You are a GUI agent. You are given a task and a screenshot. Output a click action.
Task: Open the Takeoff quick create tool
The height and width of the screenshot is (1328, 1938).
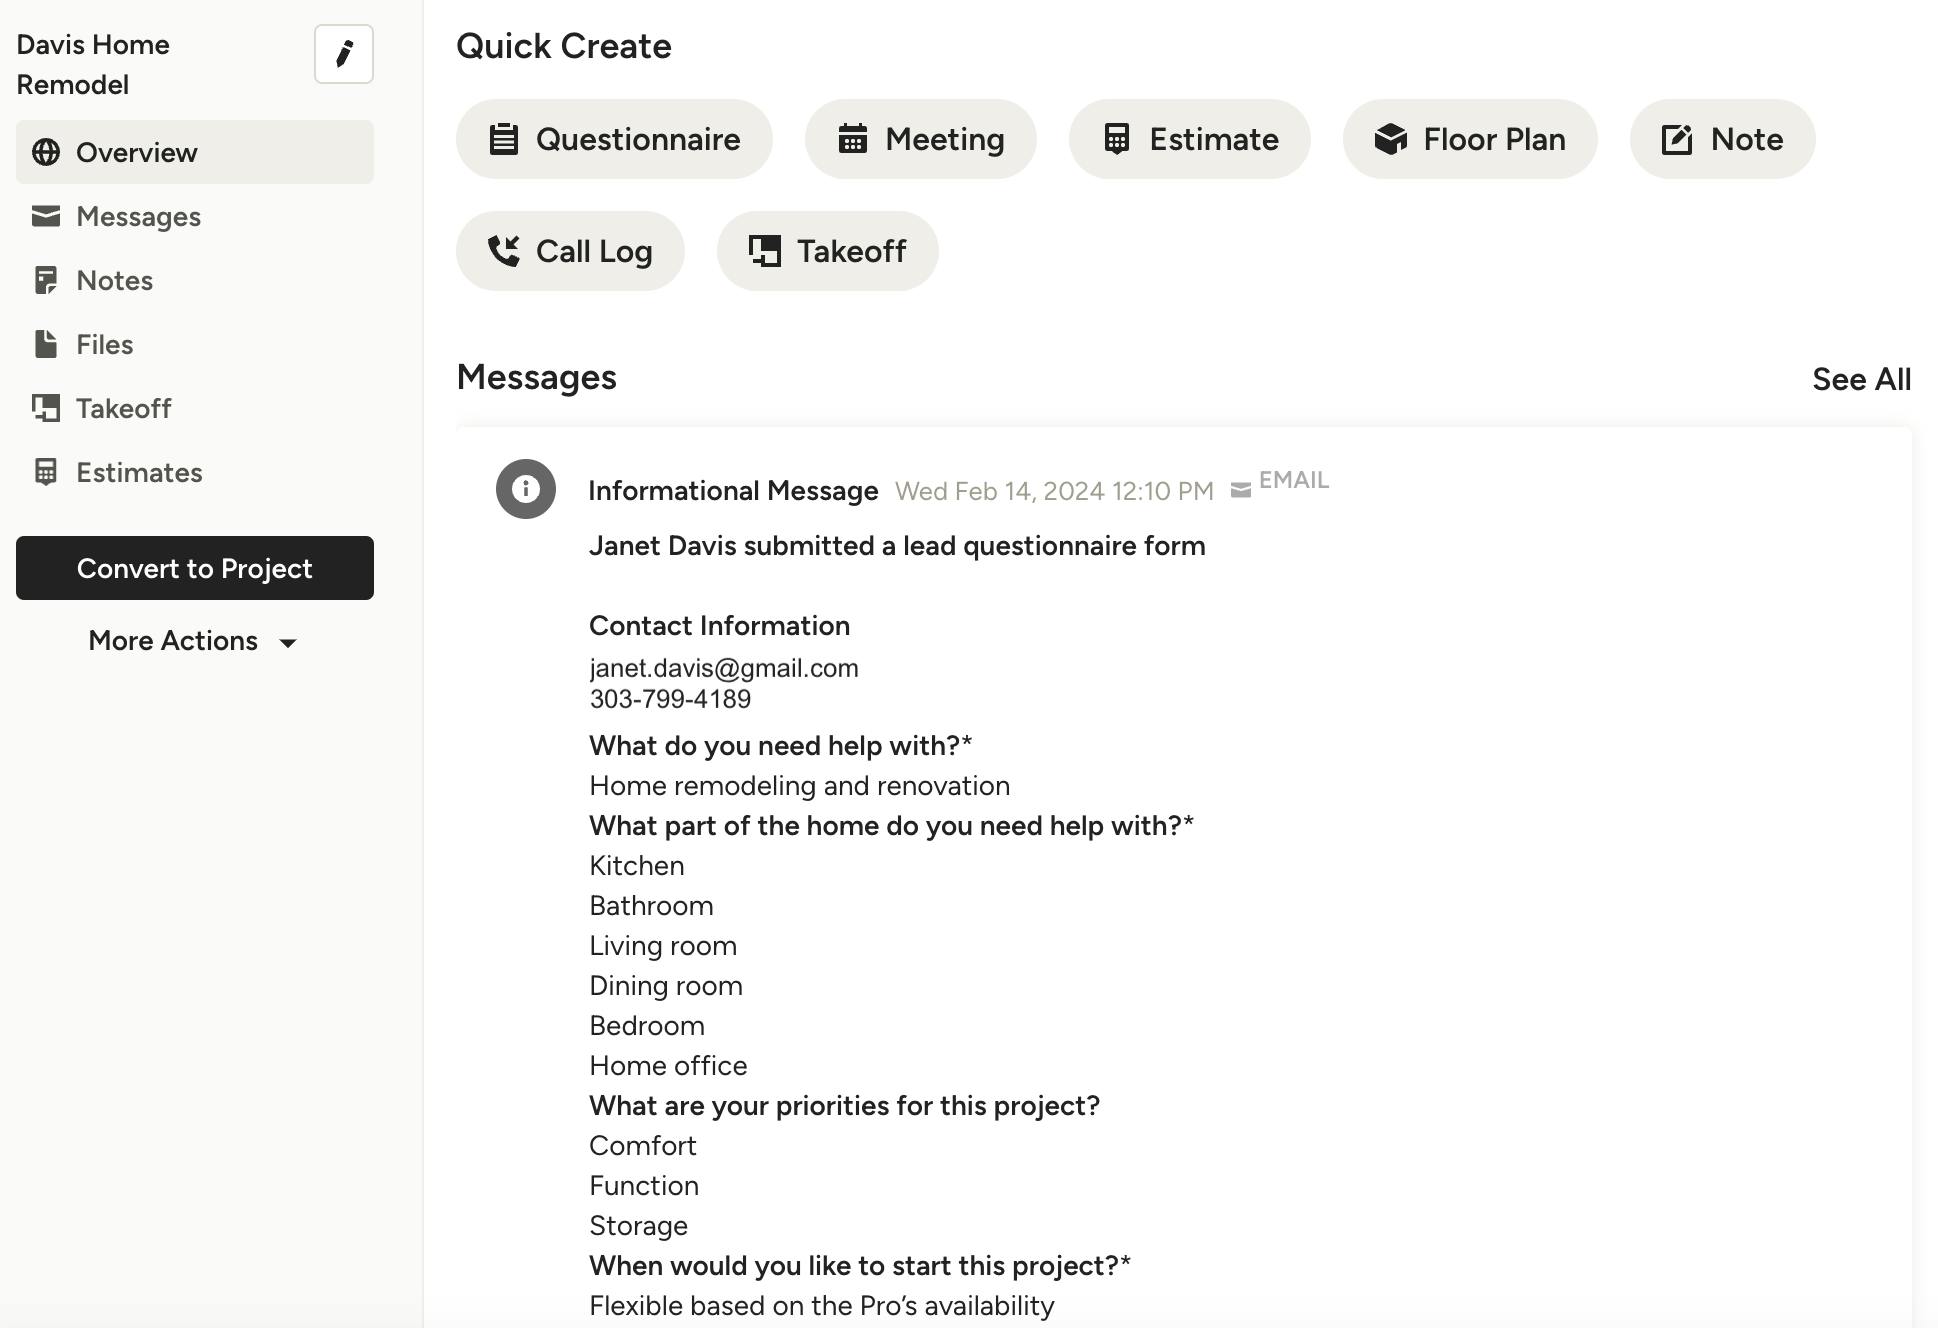pos(826,251)
